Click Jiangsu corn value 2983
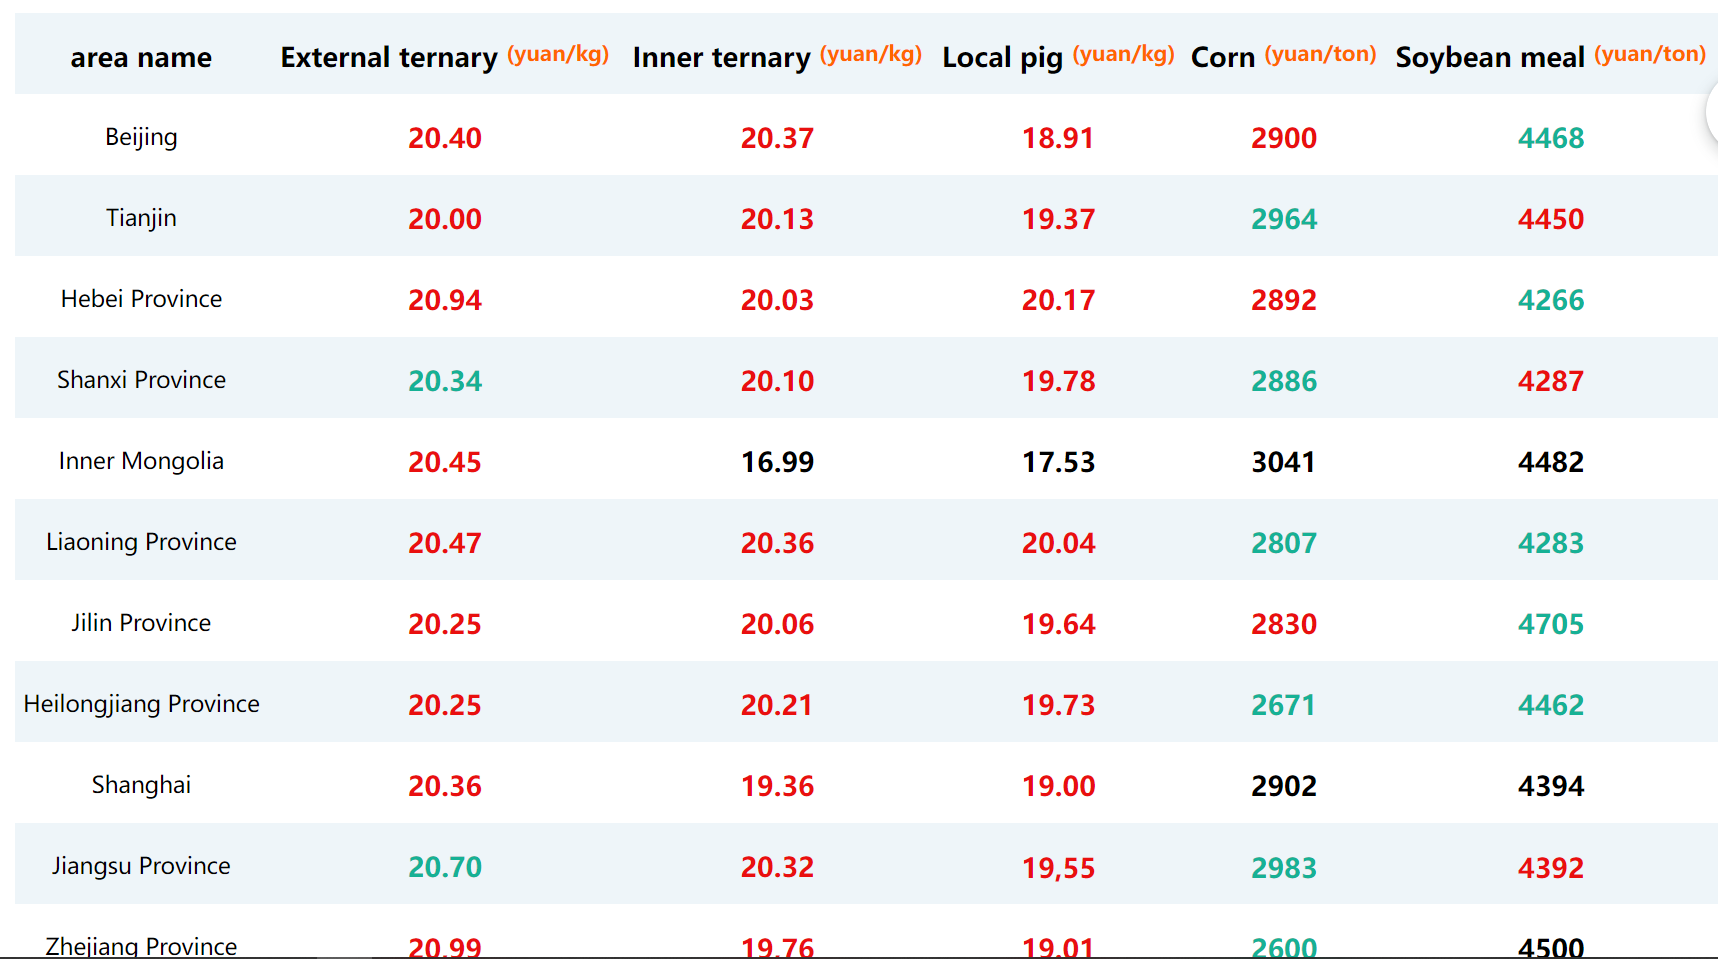Viewport: 1718px width, 959px height. 1284,867
